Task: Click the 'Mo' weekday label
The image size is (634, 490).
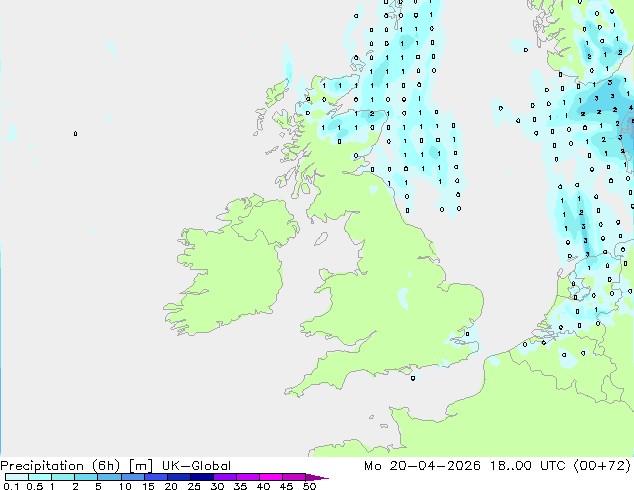Action: pyautogui.click(x=372, y=466)
